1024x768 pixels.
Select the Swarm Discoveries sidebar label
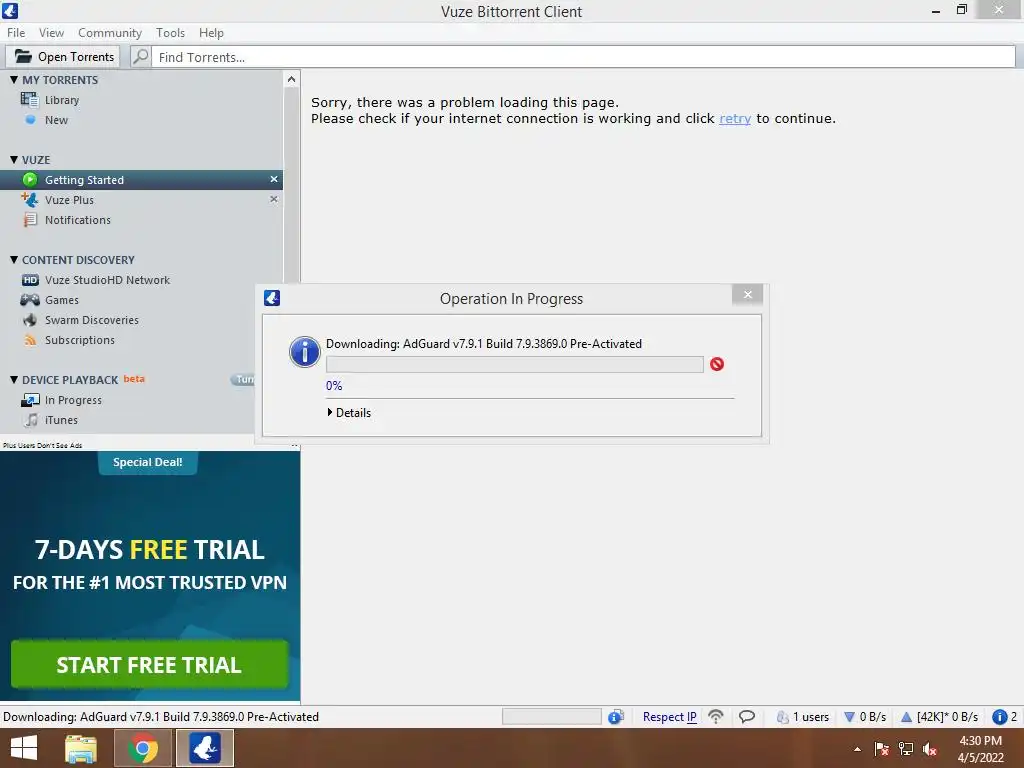92,320
